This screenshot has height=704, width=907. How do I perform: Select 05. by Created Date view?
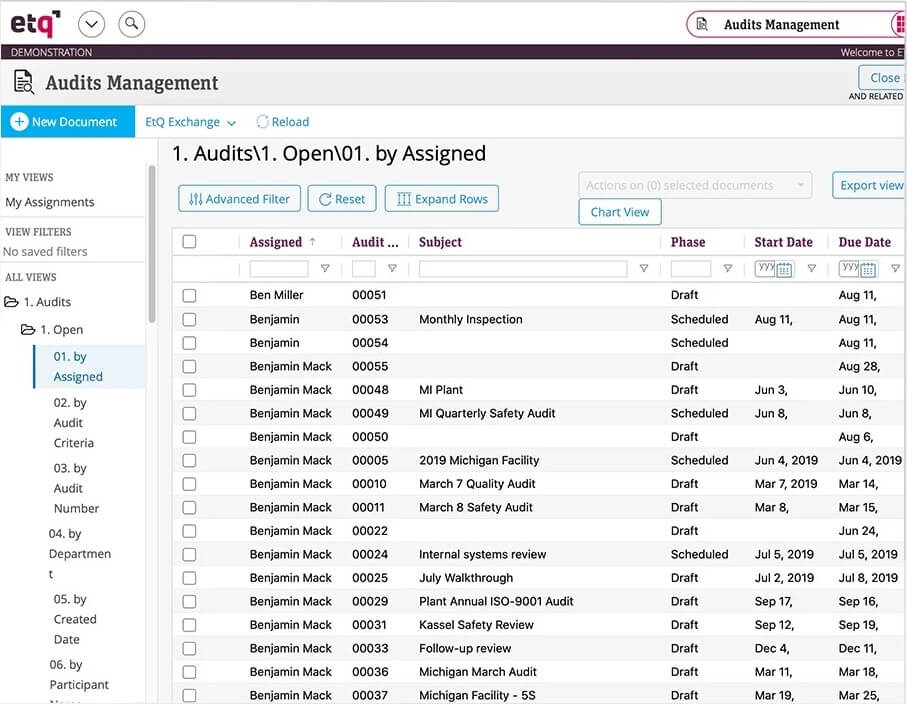(75, 619)
